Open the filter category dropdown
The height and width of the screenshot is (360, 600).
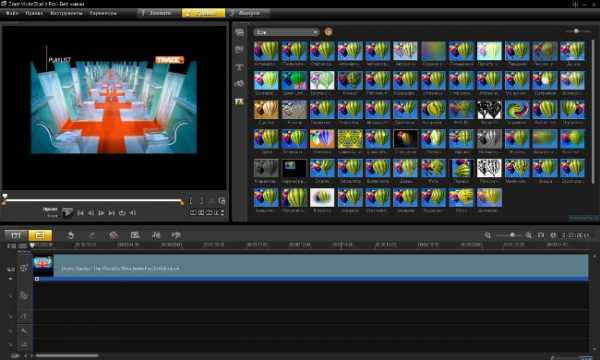pos(285,32)
